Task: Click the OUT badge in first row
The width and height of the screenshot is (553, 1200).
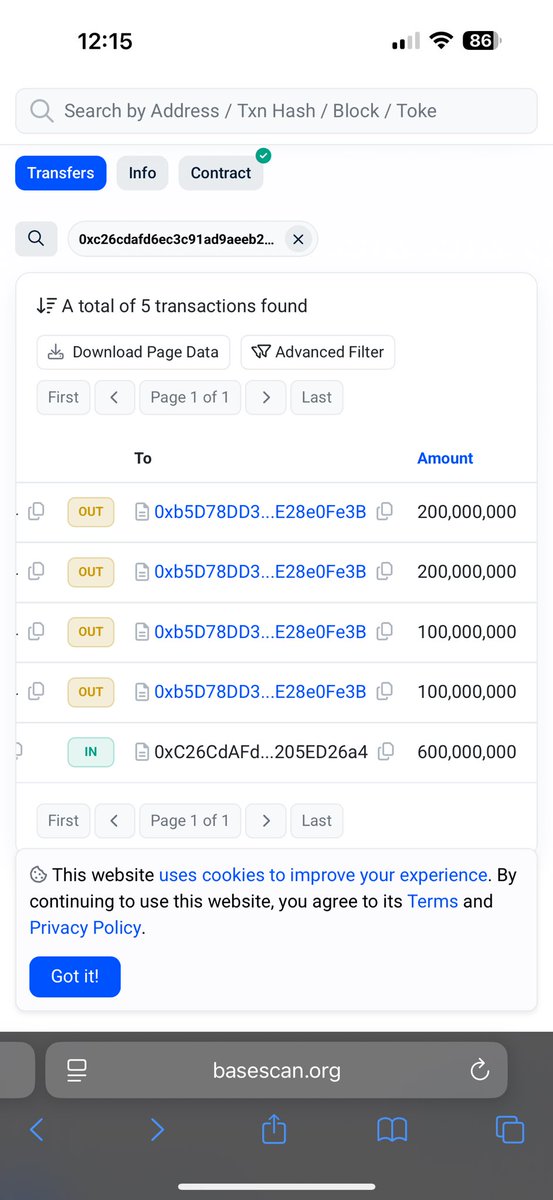Action: 91,512
